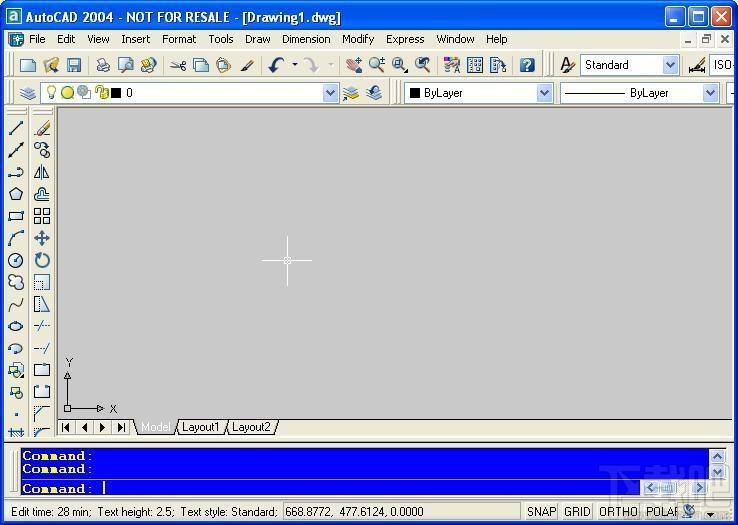Viewport: 738px width, 525px height.
Task: Toggle GRID display in status bar
Action: pyautogui.click(x=577, y=512)
